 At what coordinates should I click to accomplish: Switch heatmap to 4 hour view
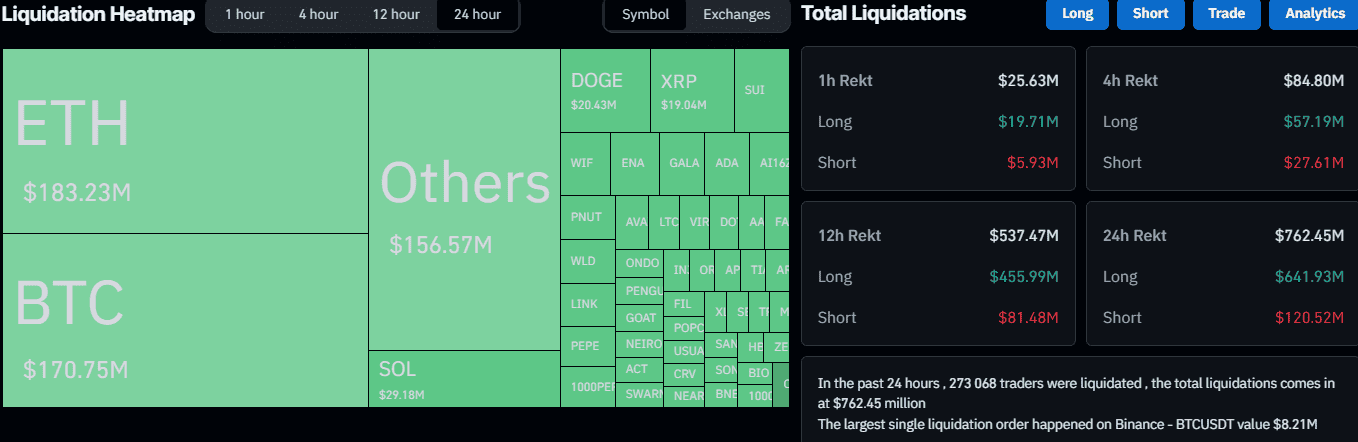317,15
